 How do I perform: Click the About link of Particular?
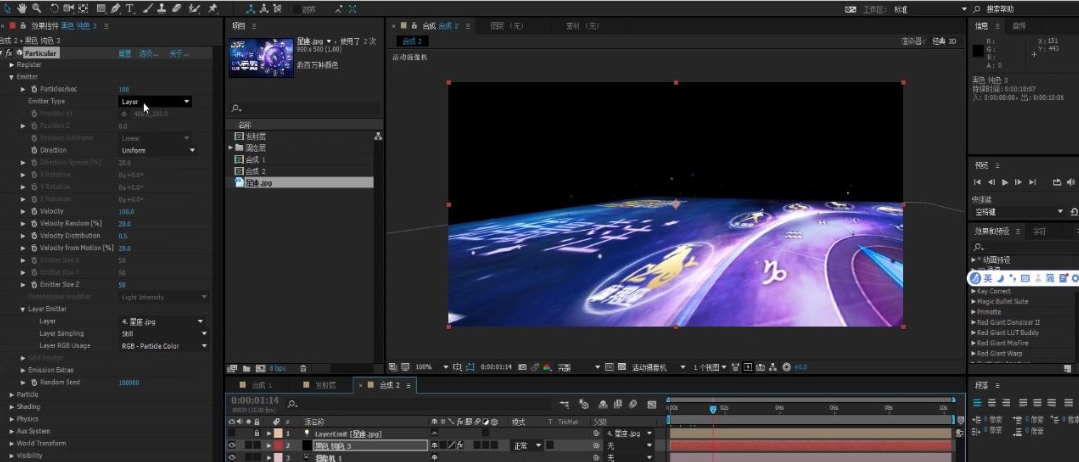point(179,53)
